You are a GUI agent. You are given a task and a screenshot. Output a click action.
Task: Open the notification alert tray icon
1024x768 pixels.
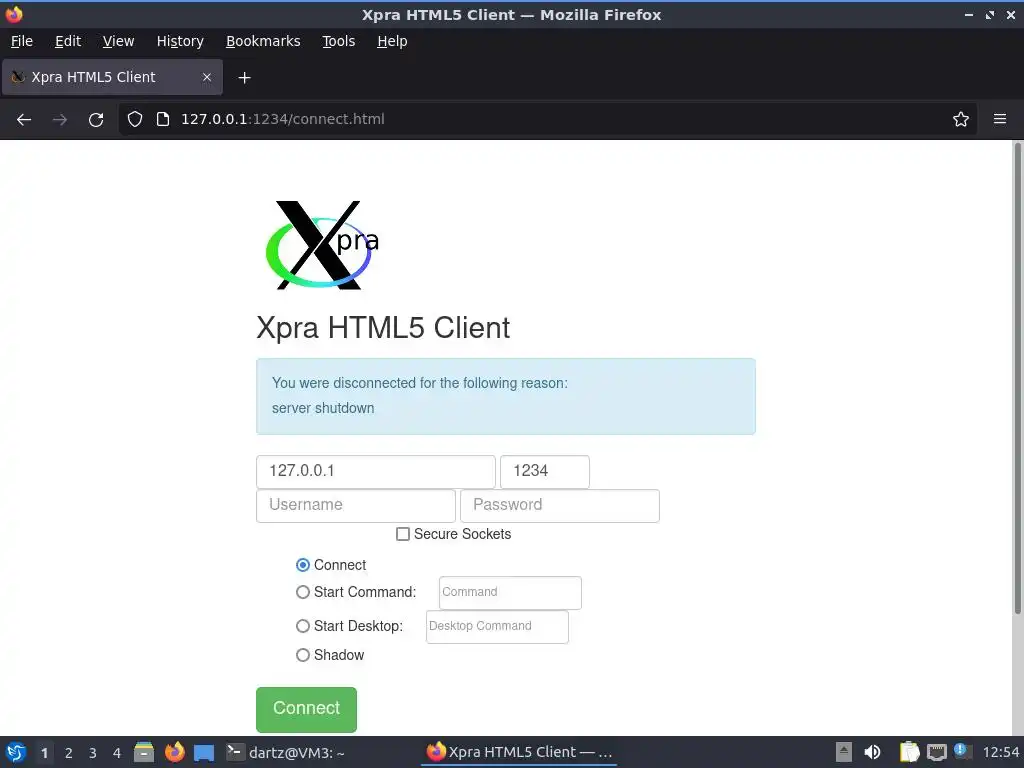click(x=962, y=752)
